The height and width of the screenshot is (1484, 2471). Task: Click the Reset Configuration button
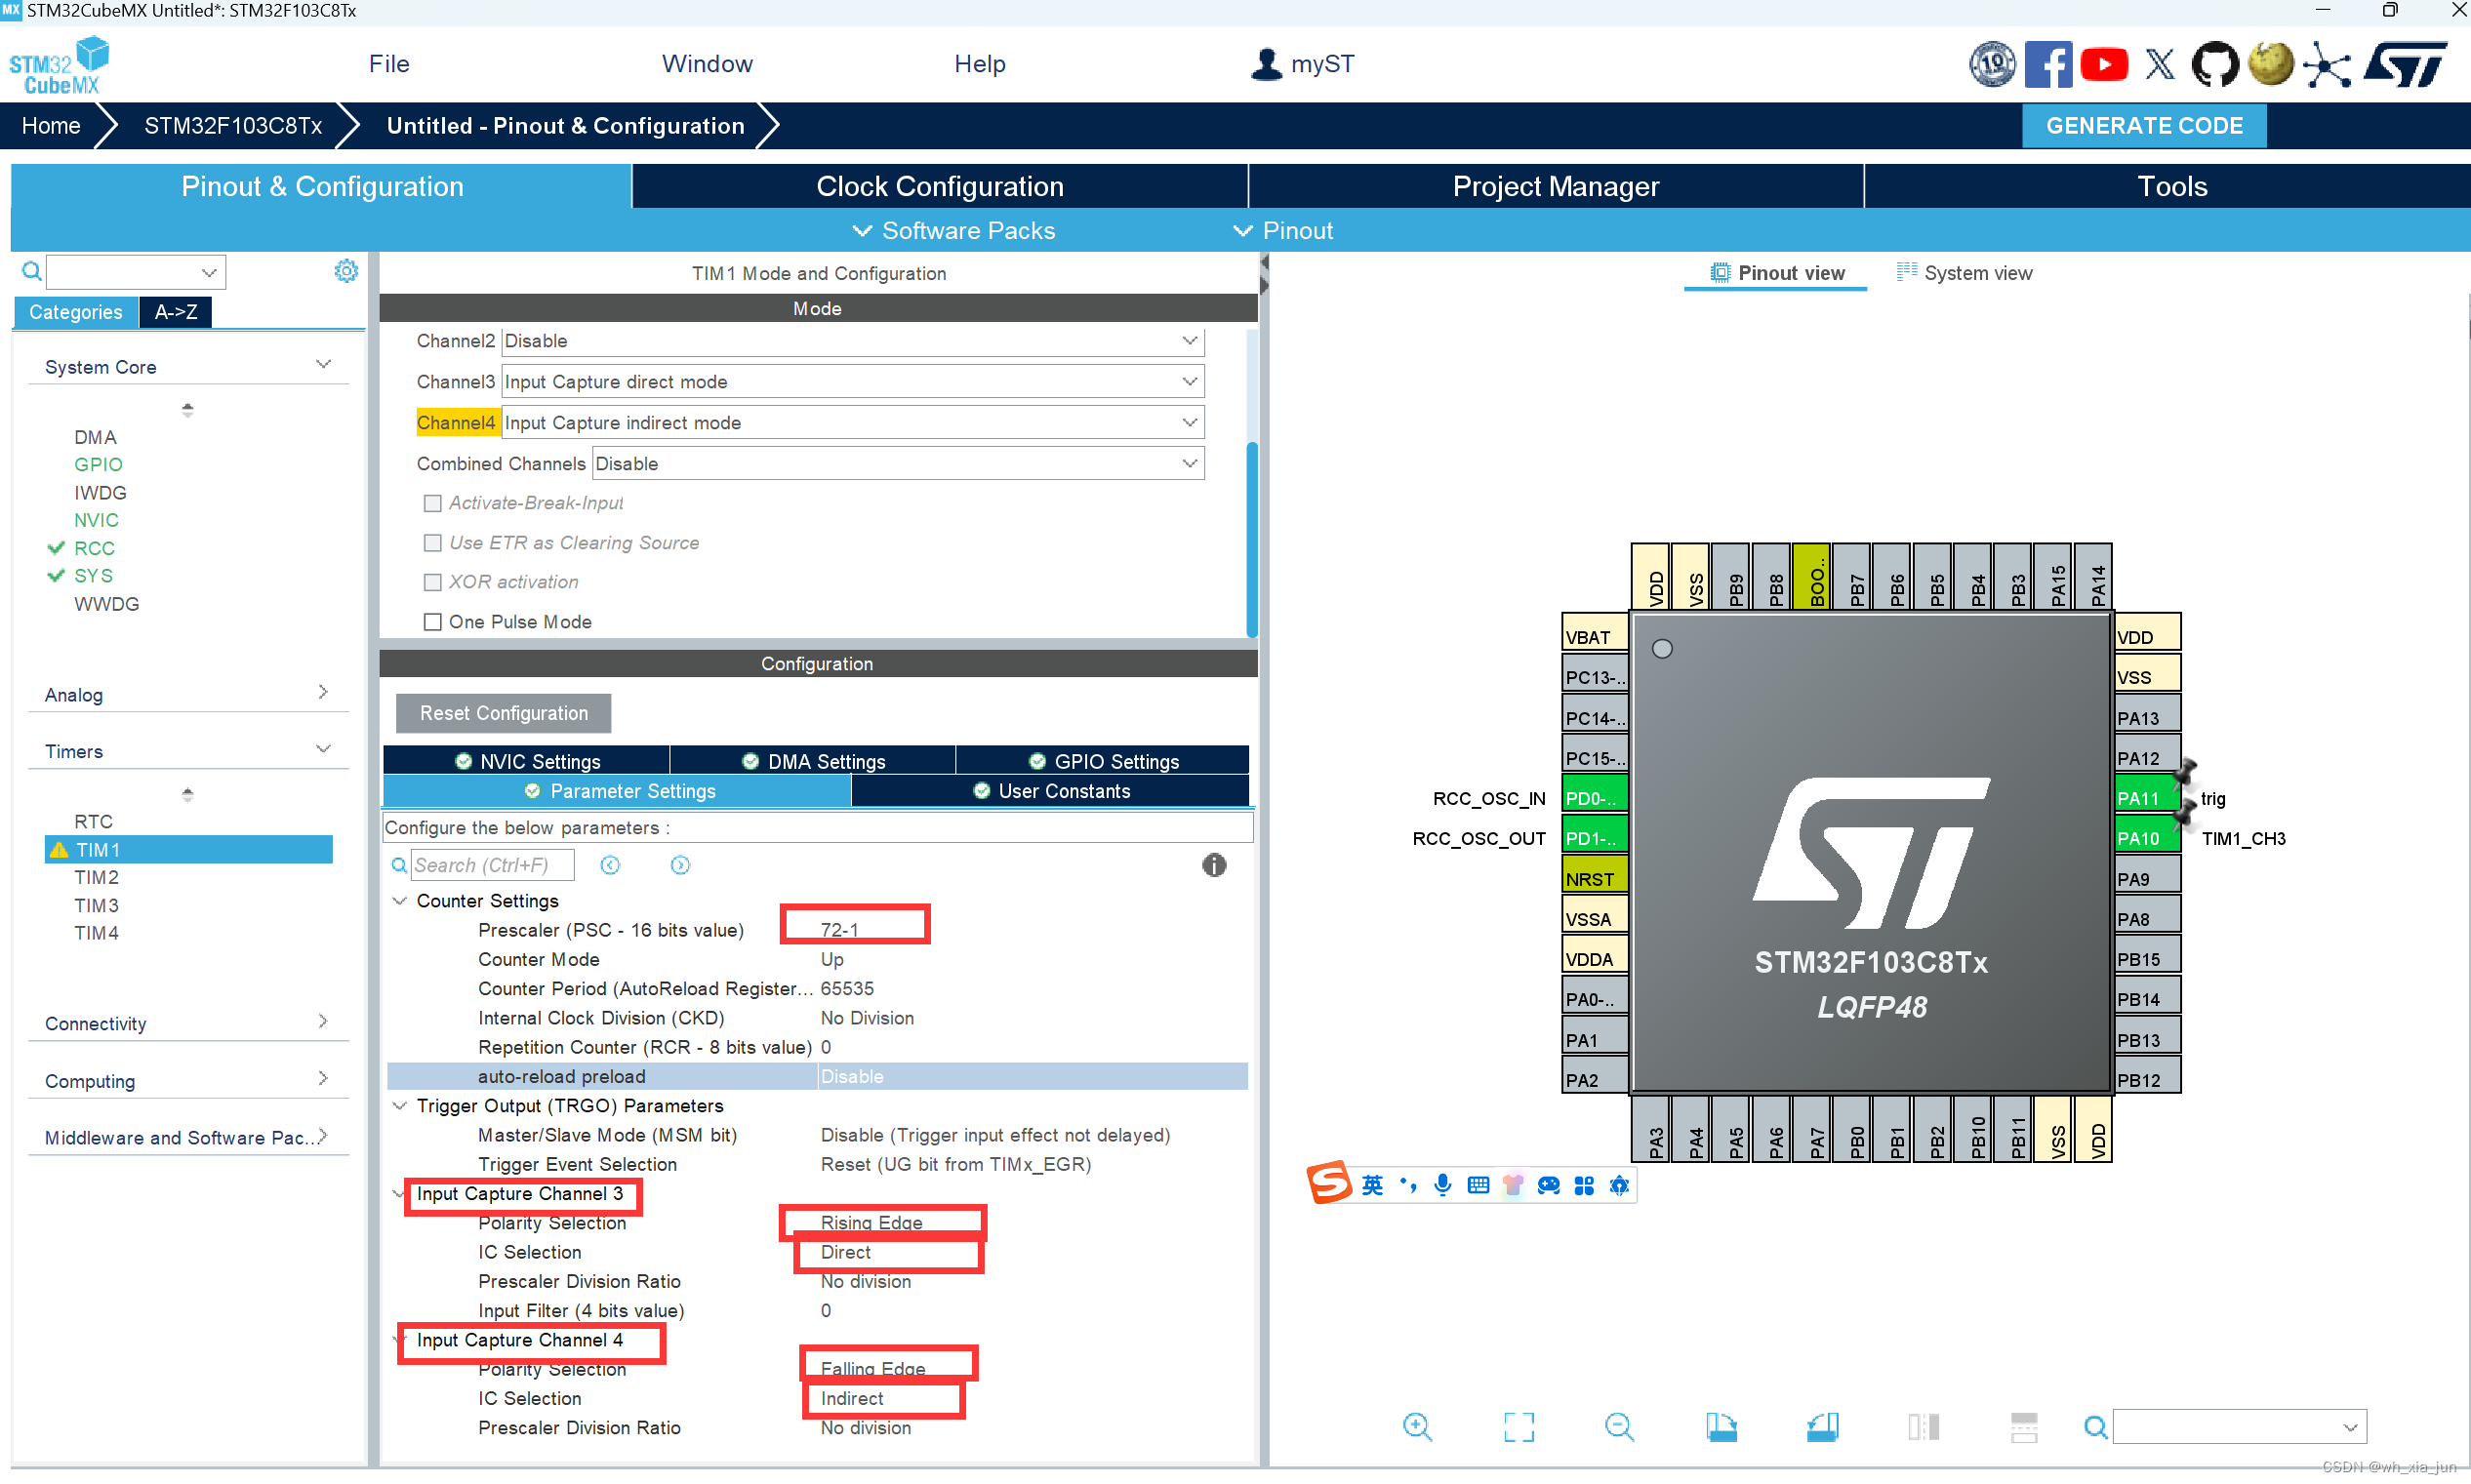(503, 713)
